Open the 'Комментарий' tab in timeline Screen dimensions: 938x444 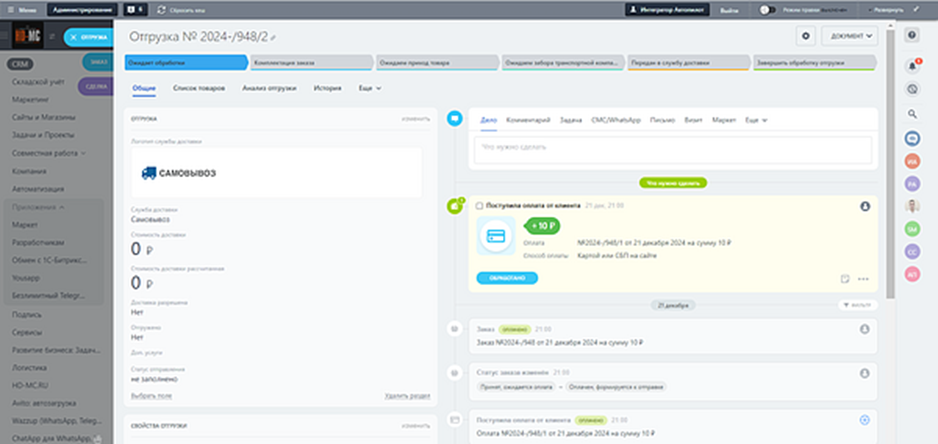click(x=529, y=119)
